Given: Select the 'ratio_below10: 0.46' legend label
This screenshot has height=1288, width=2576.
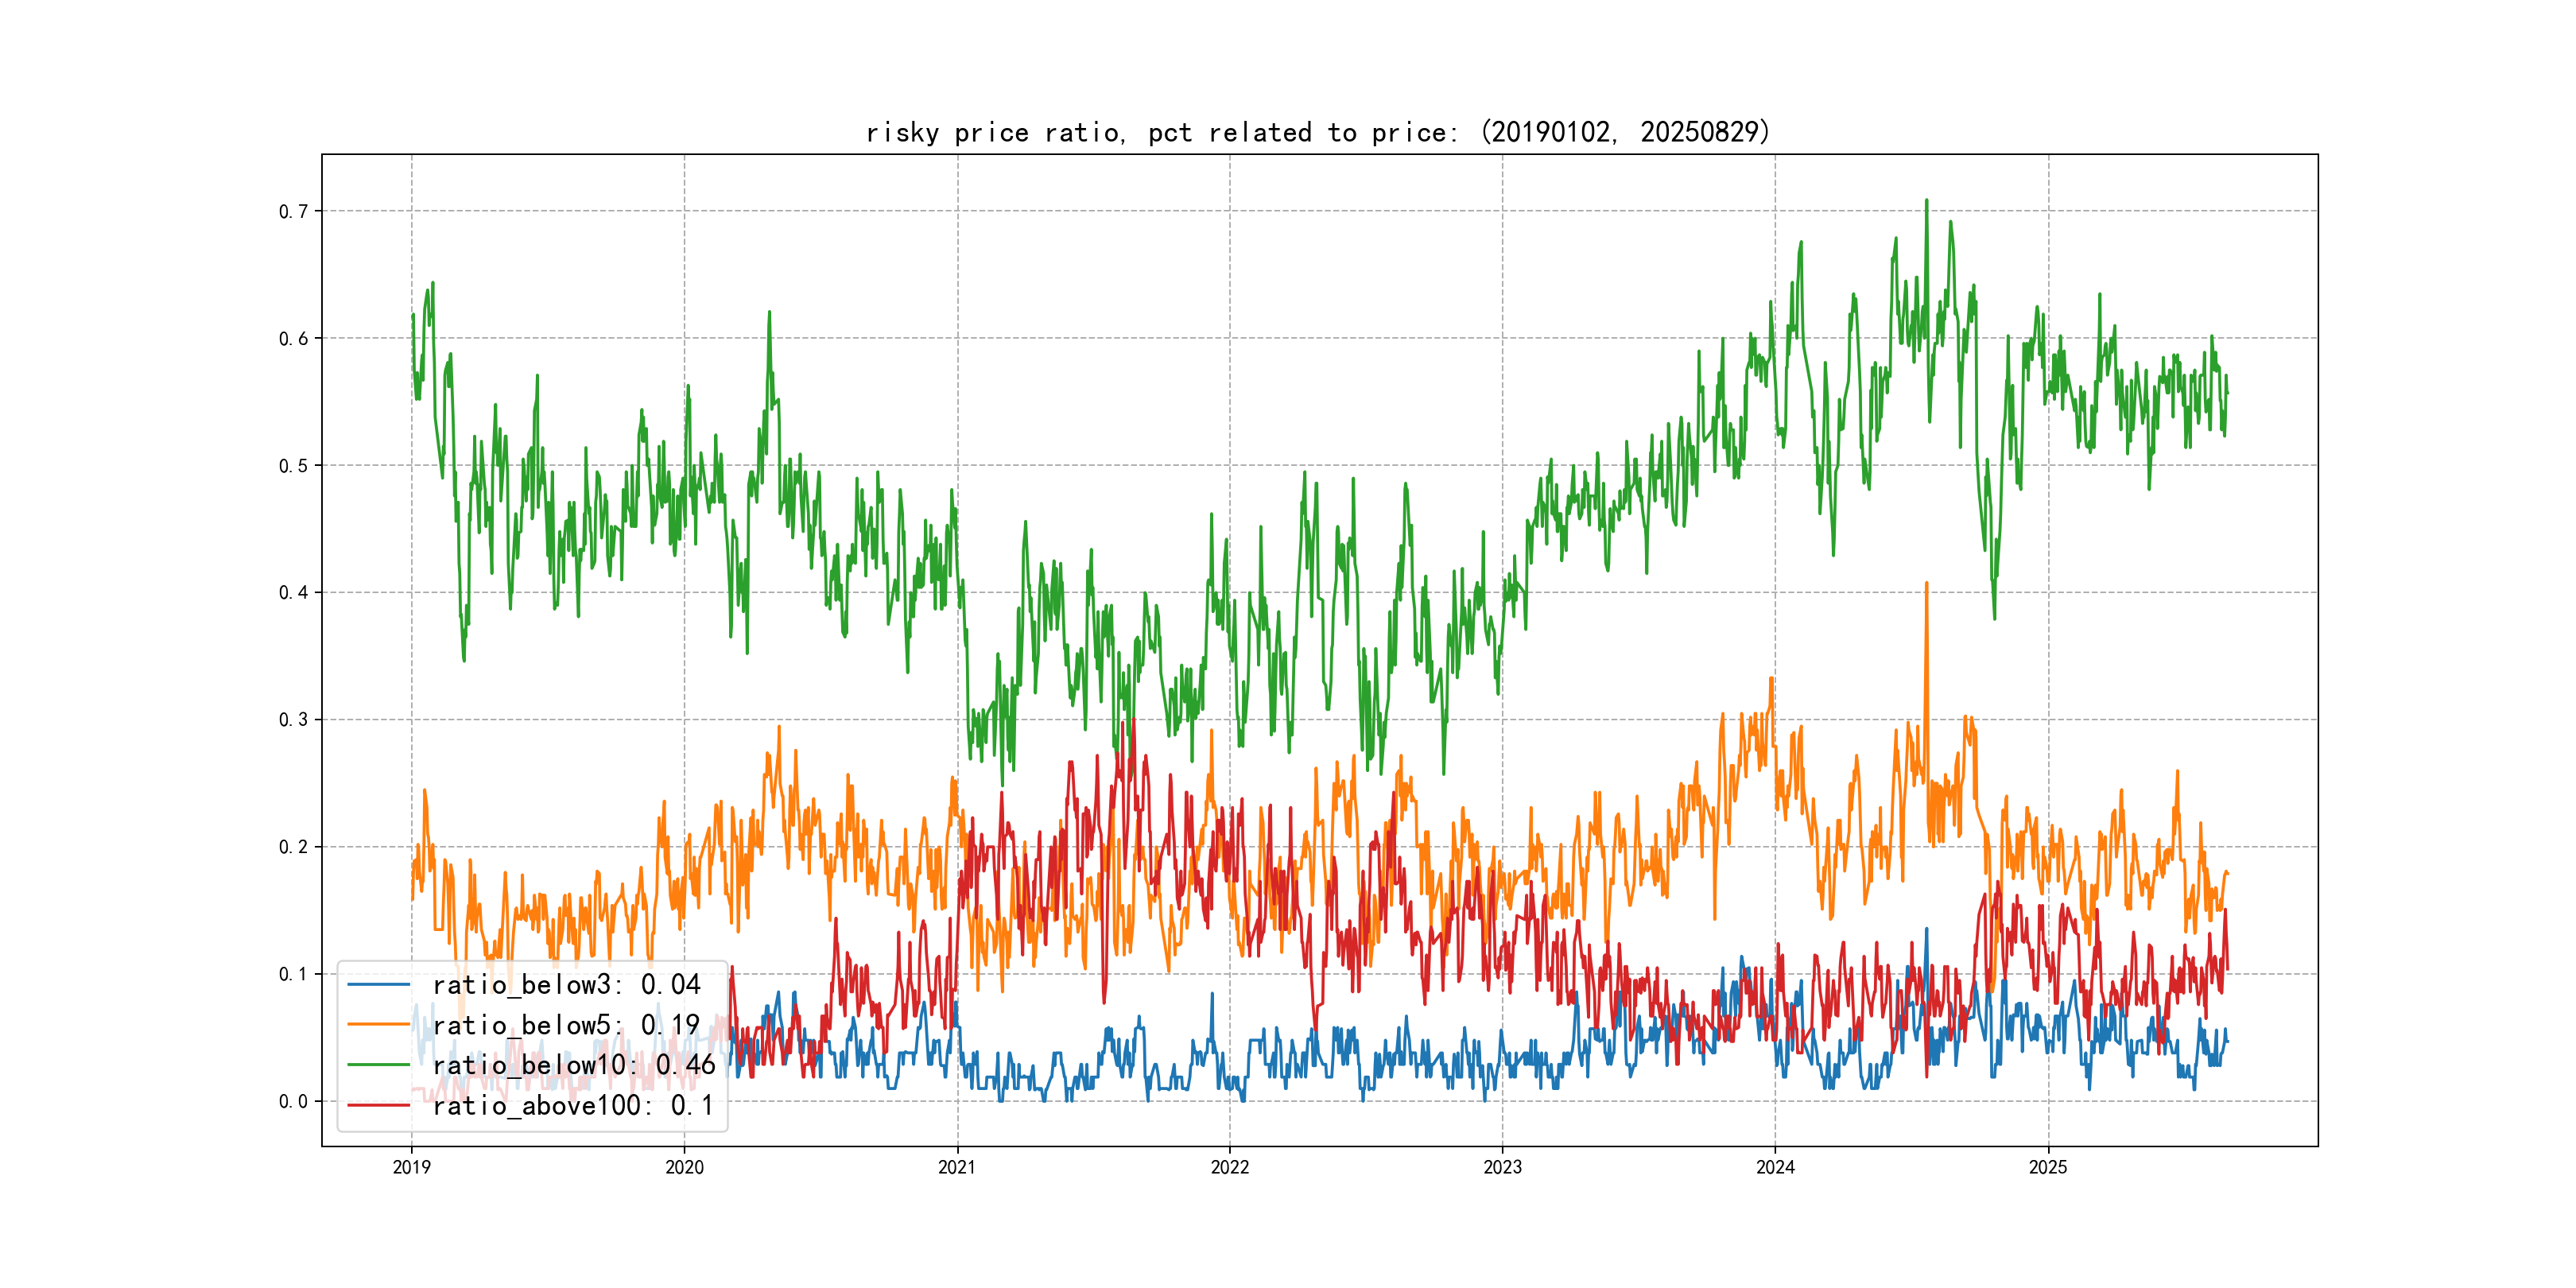Looking at the screenshot, I should pos(574,1065).
